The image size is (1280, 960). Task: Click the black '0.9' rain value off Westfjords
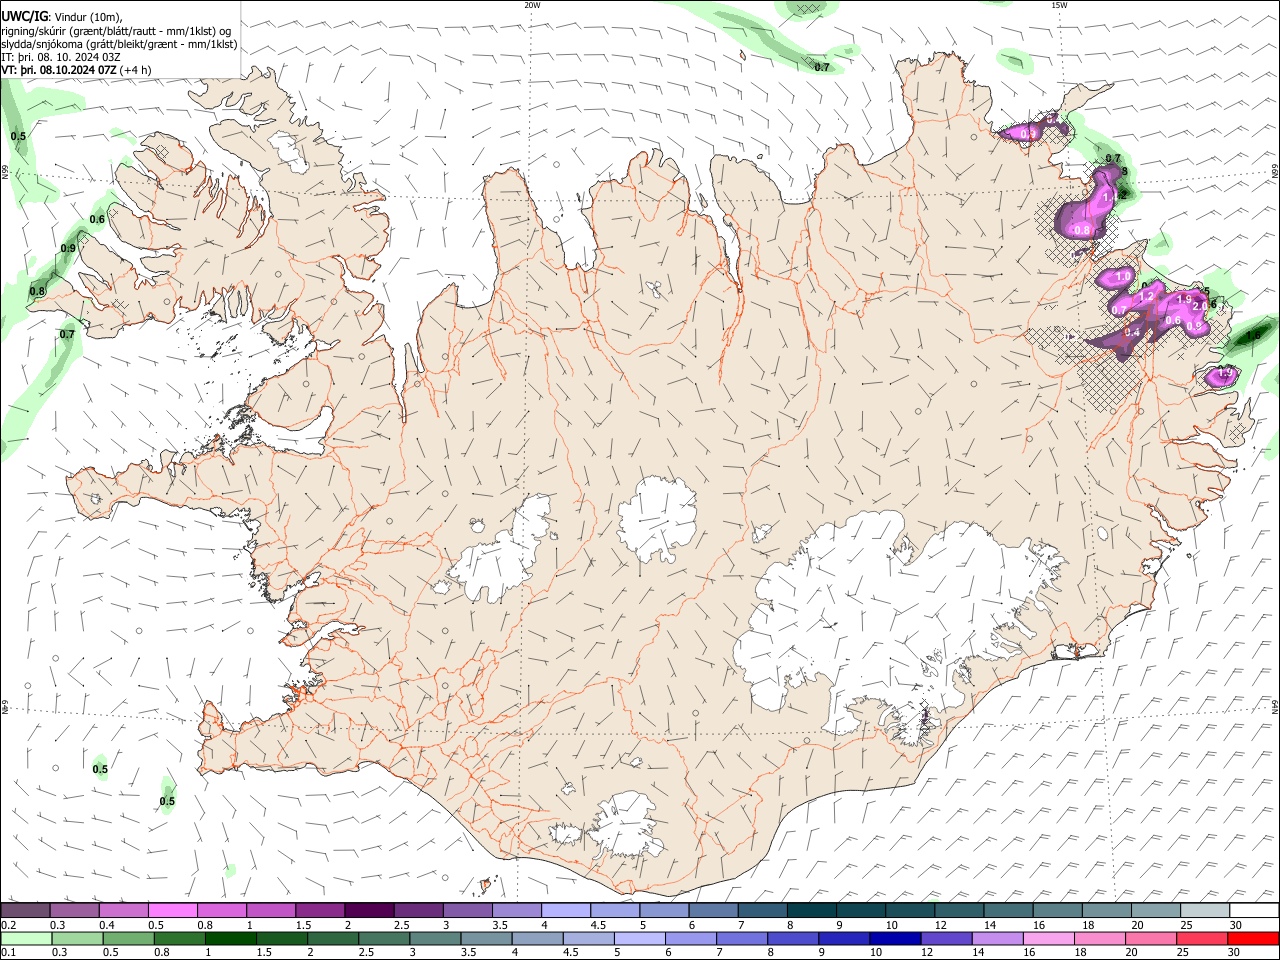(x=68, y=249)
